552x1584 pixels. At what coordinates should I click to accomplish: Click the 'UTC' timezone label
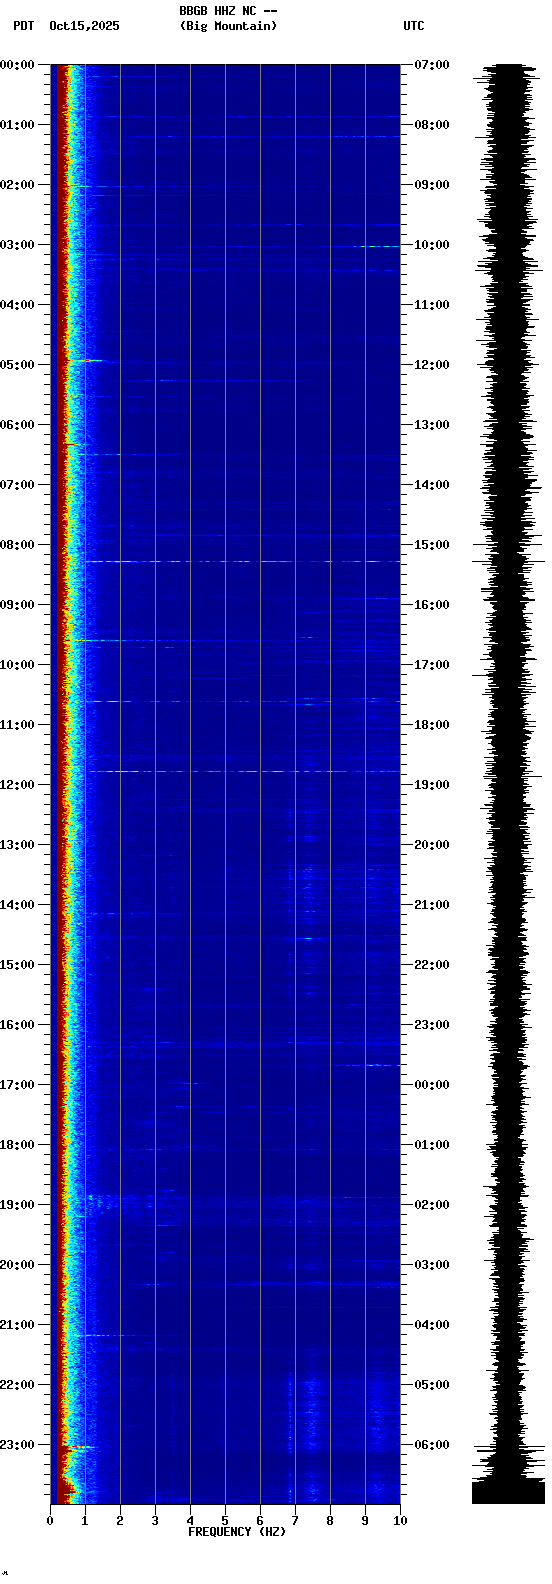click(x=414, y=26)
